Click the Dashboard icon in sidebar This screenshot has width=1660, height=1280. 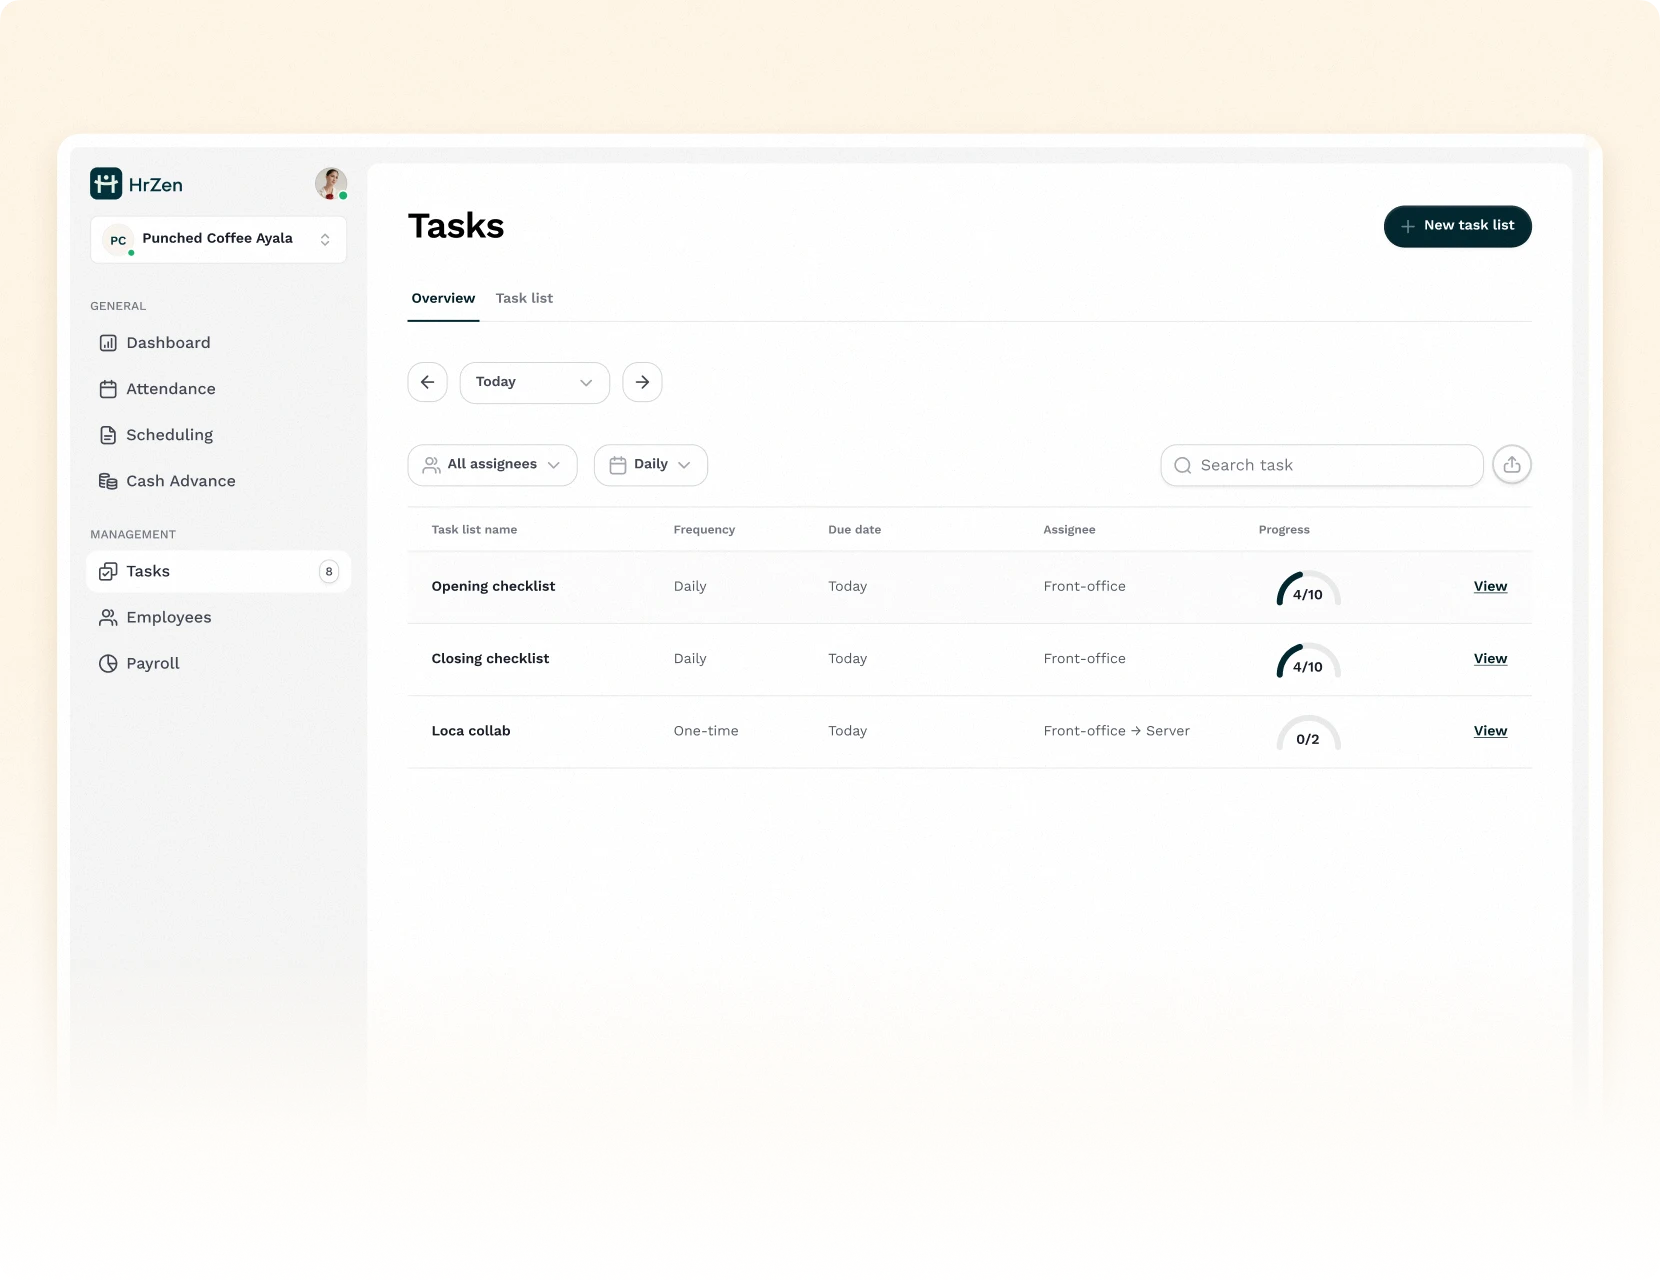point(108,343)
